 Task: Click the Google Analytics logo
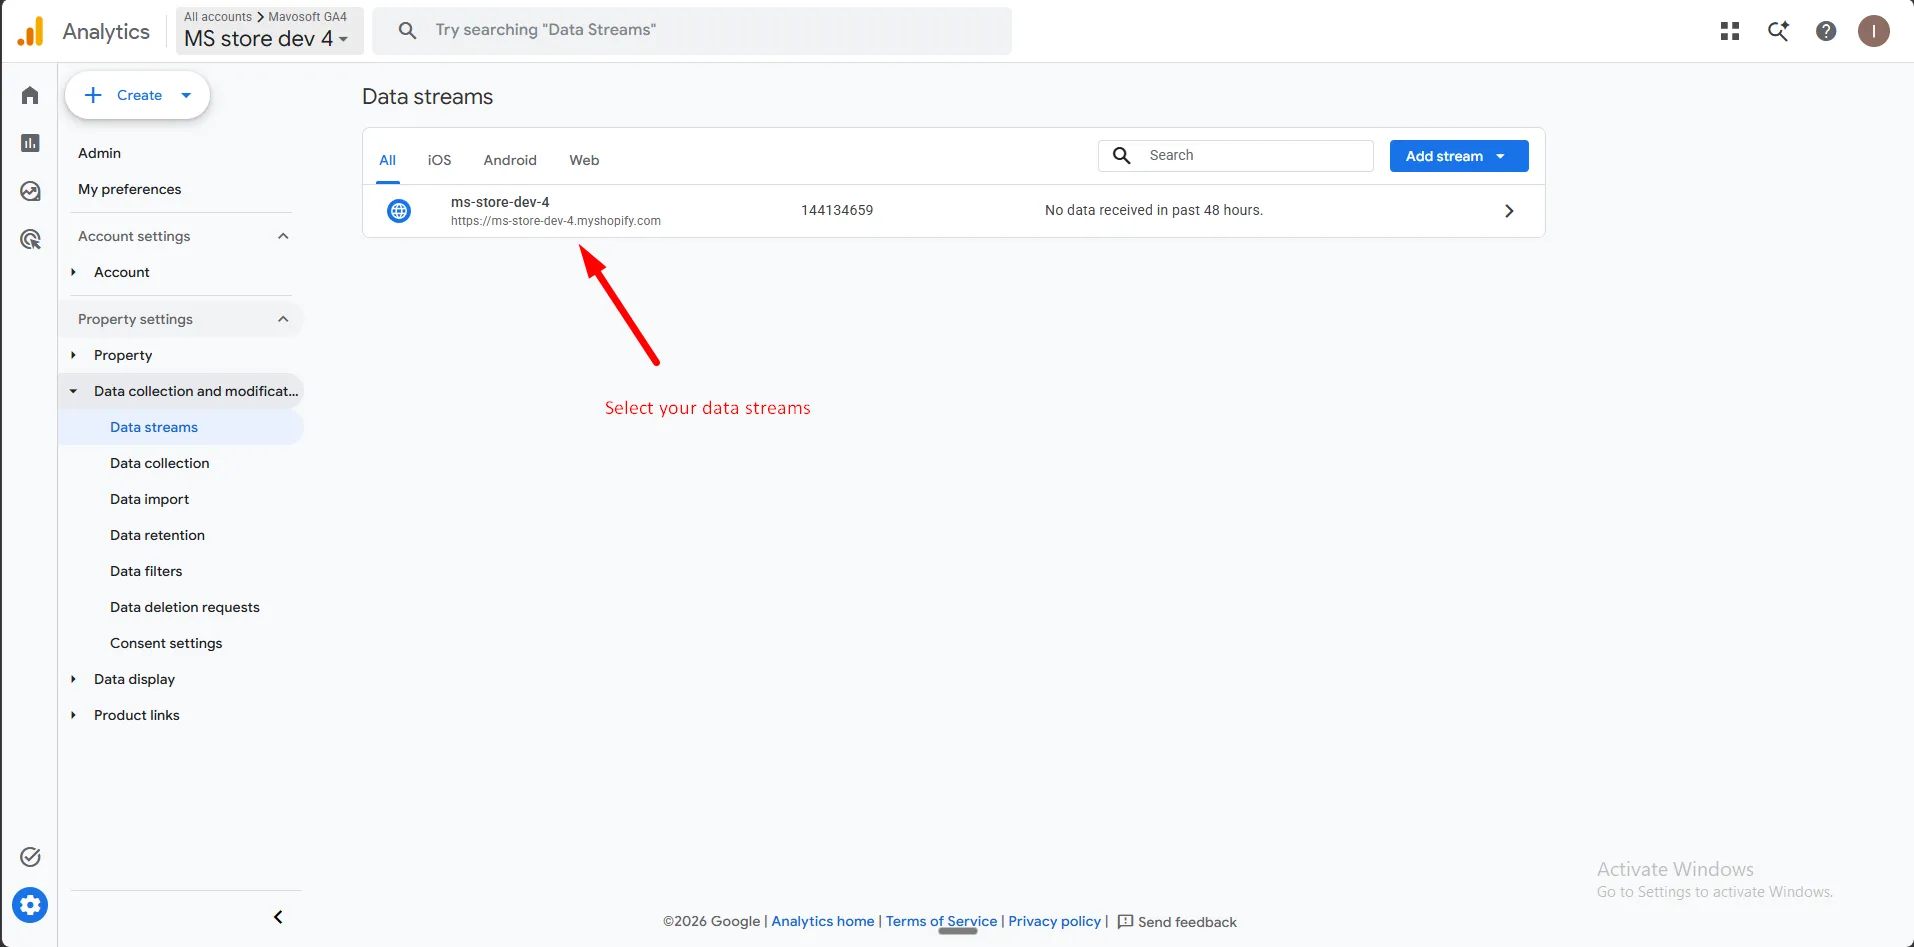point(31,31)
